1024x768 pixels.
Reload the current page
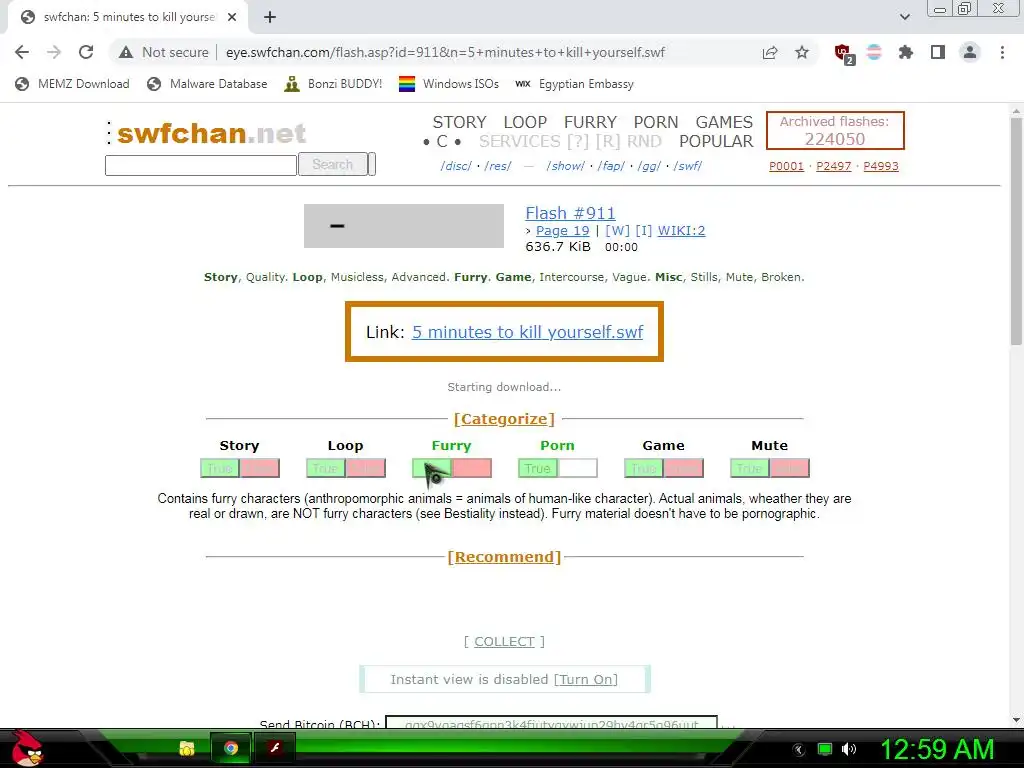(86, 52)
